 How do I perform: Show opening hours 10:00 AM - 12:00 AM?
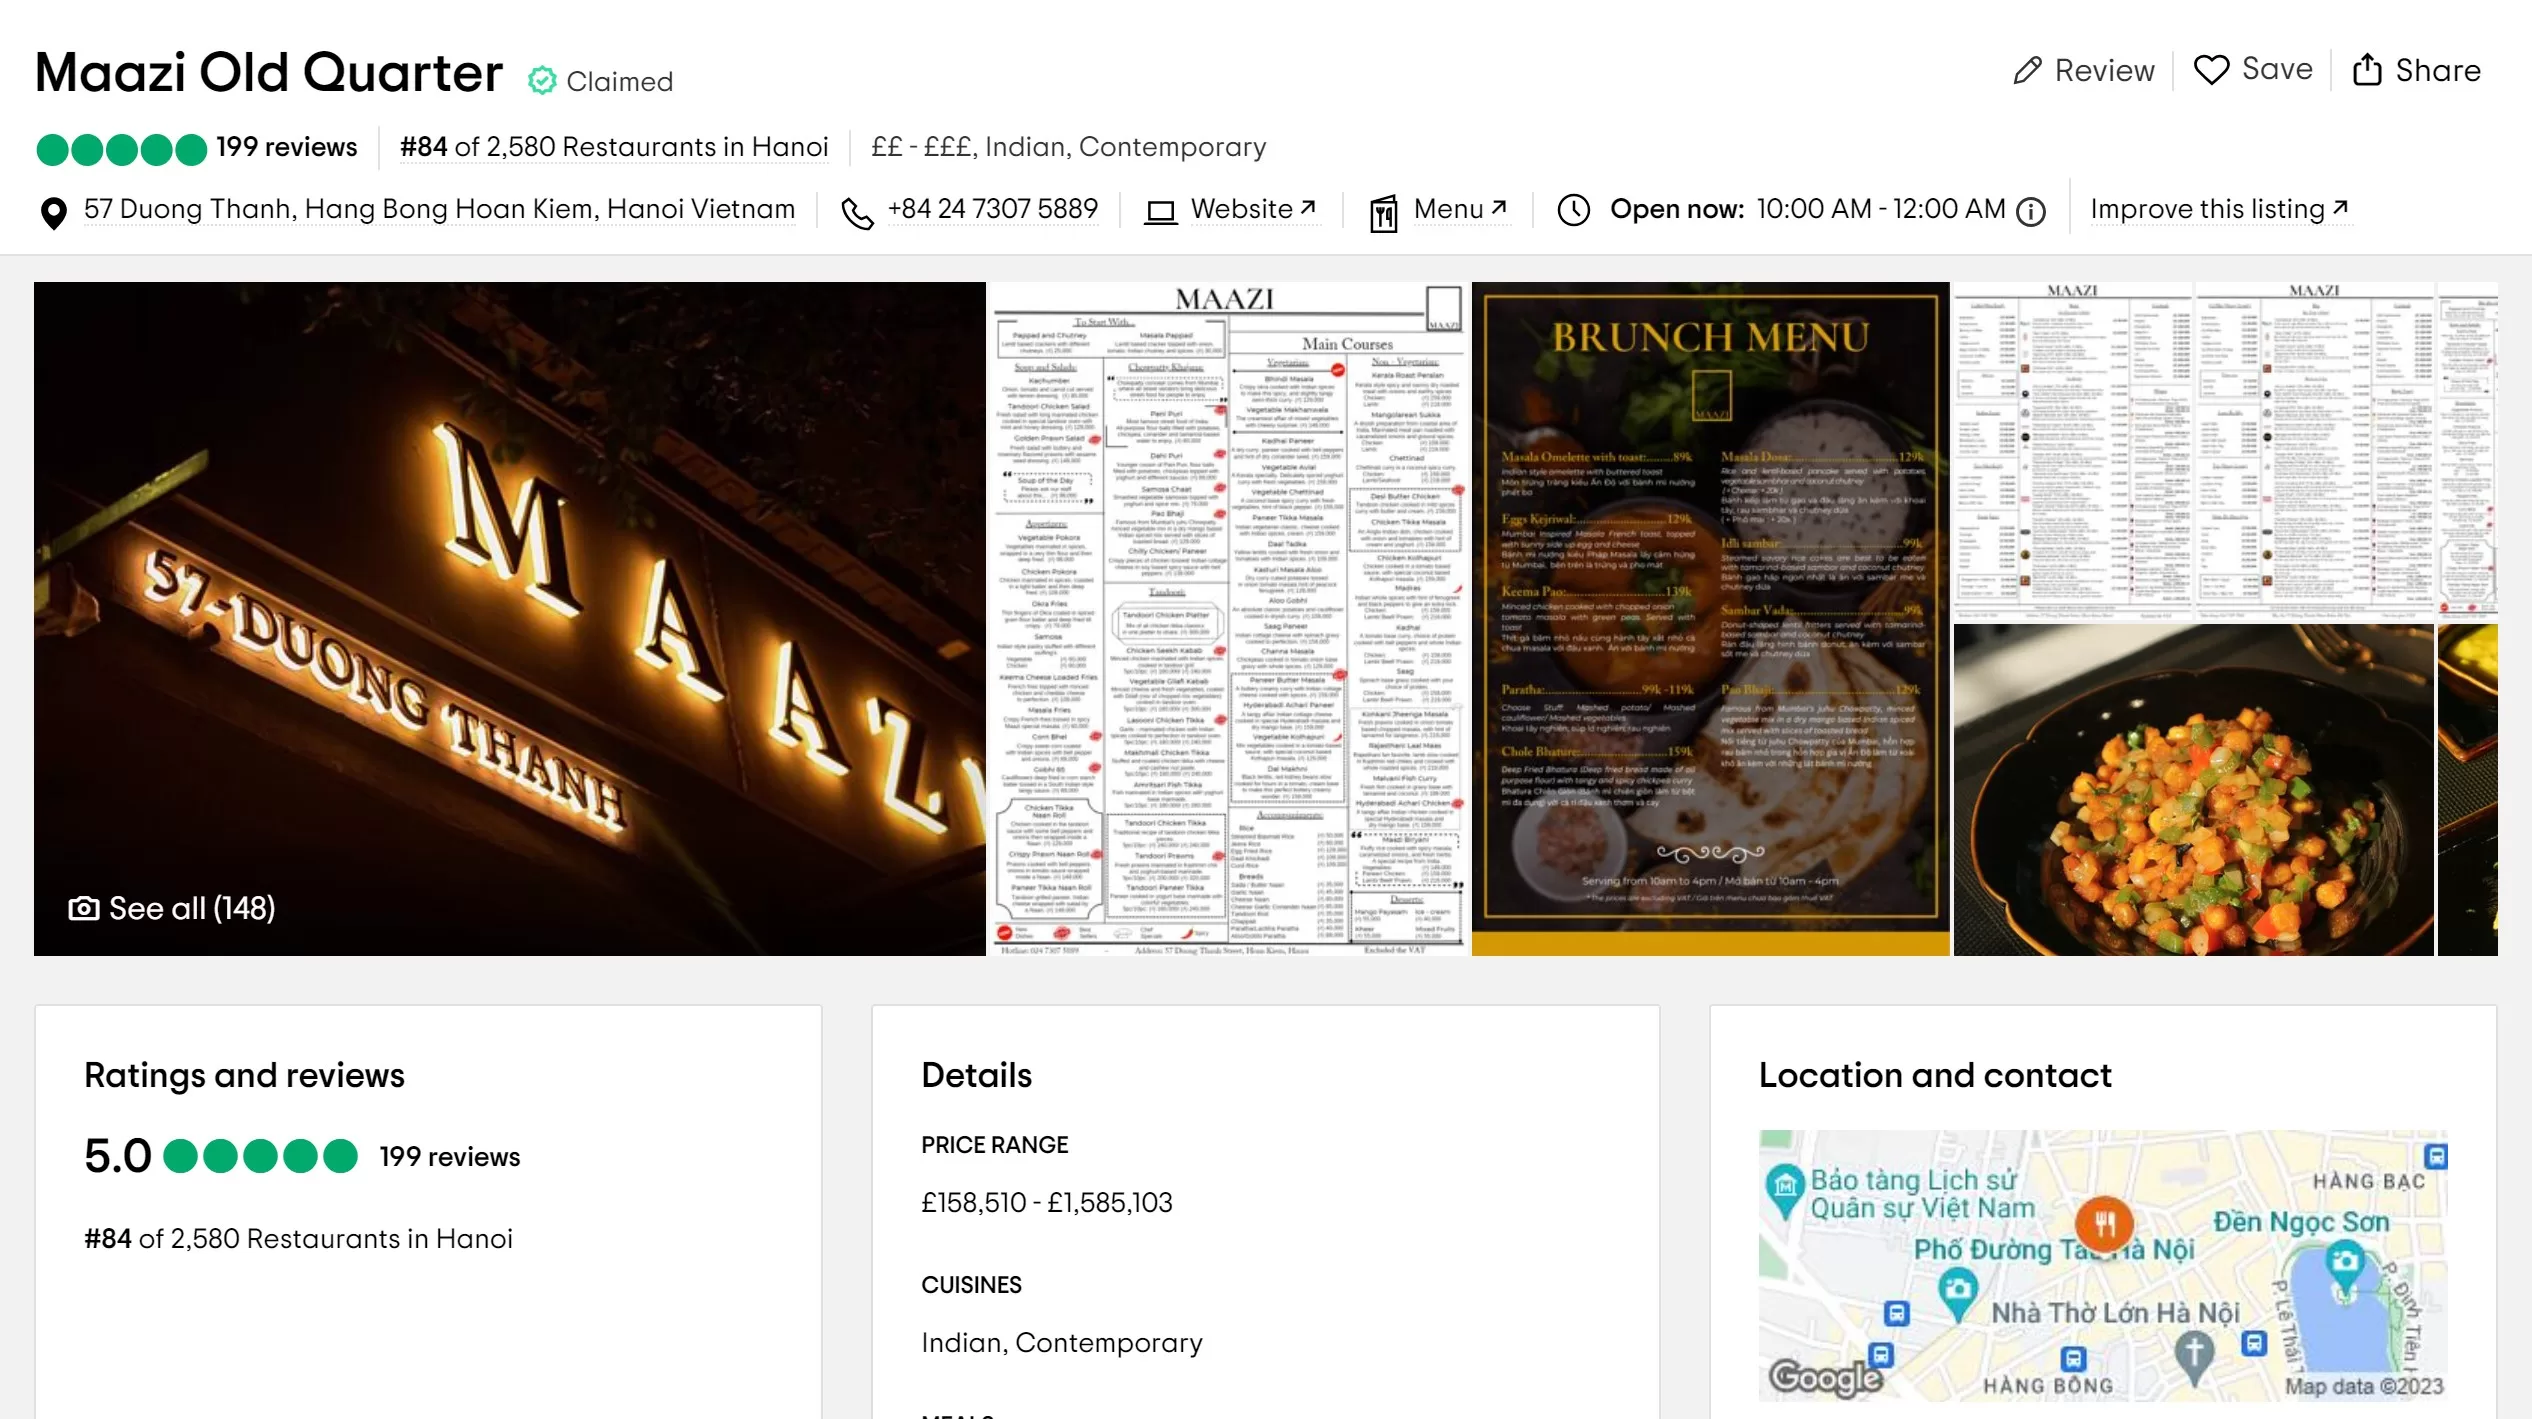[x=1880, y=209]
